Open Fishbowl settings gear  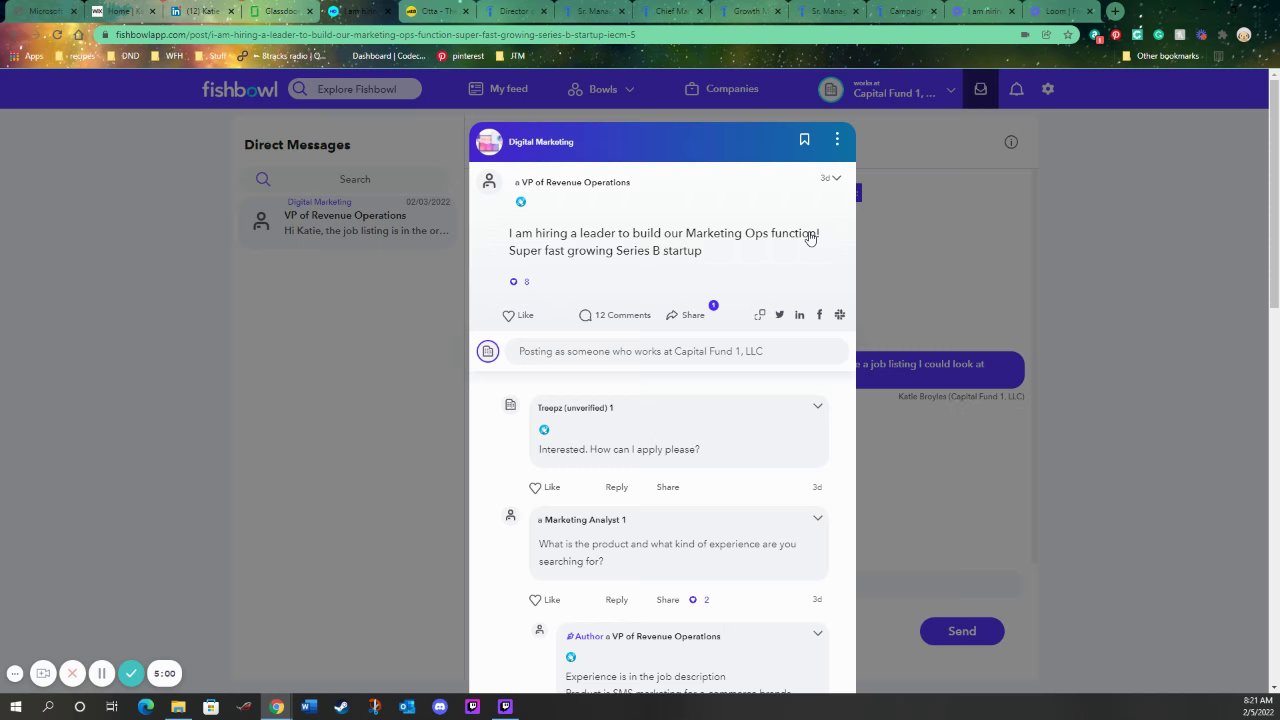click(1048, 89)
